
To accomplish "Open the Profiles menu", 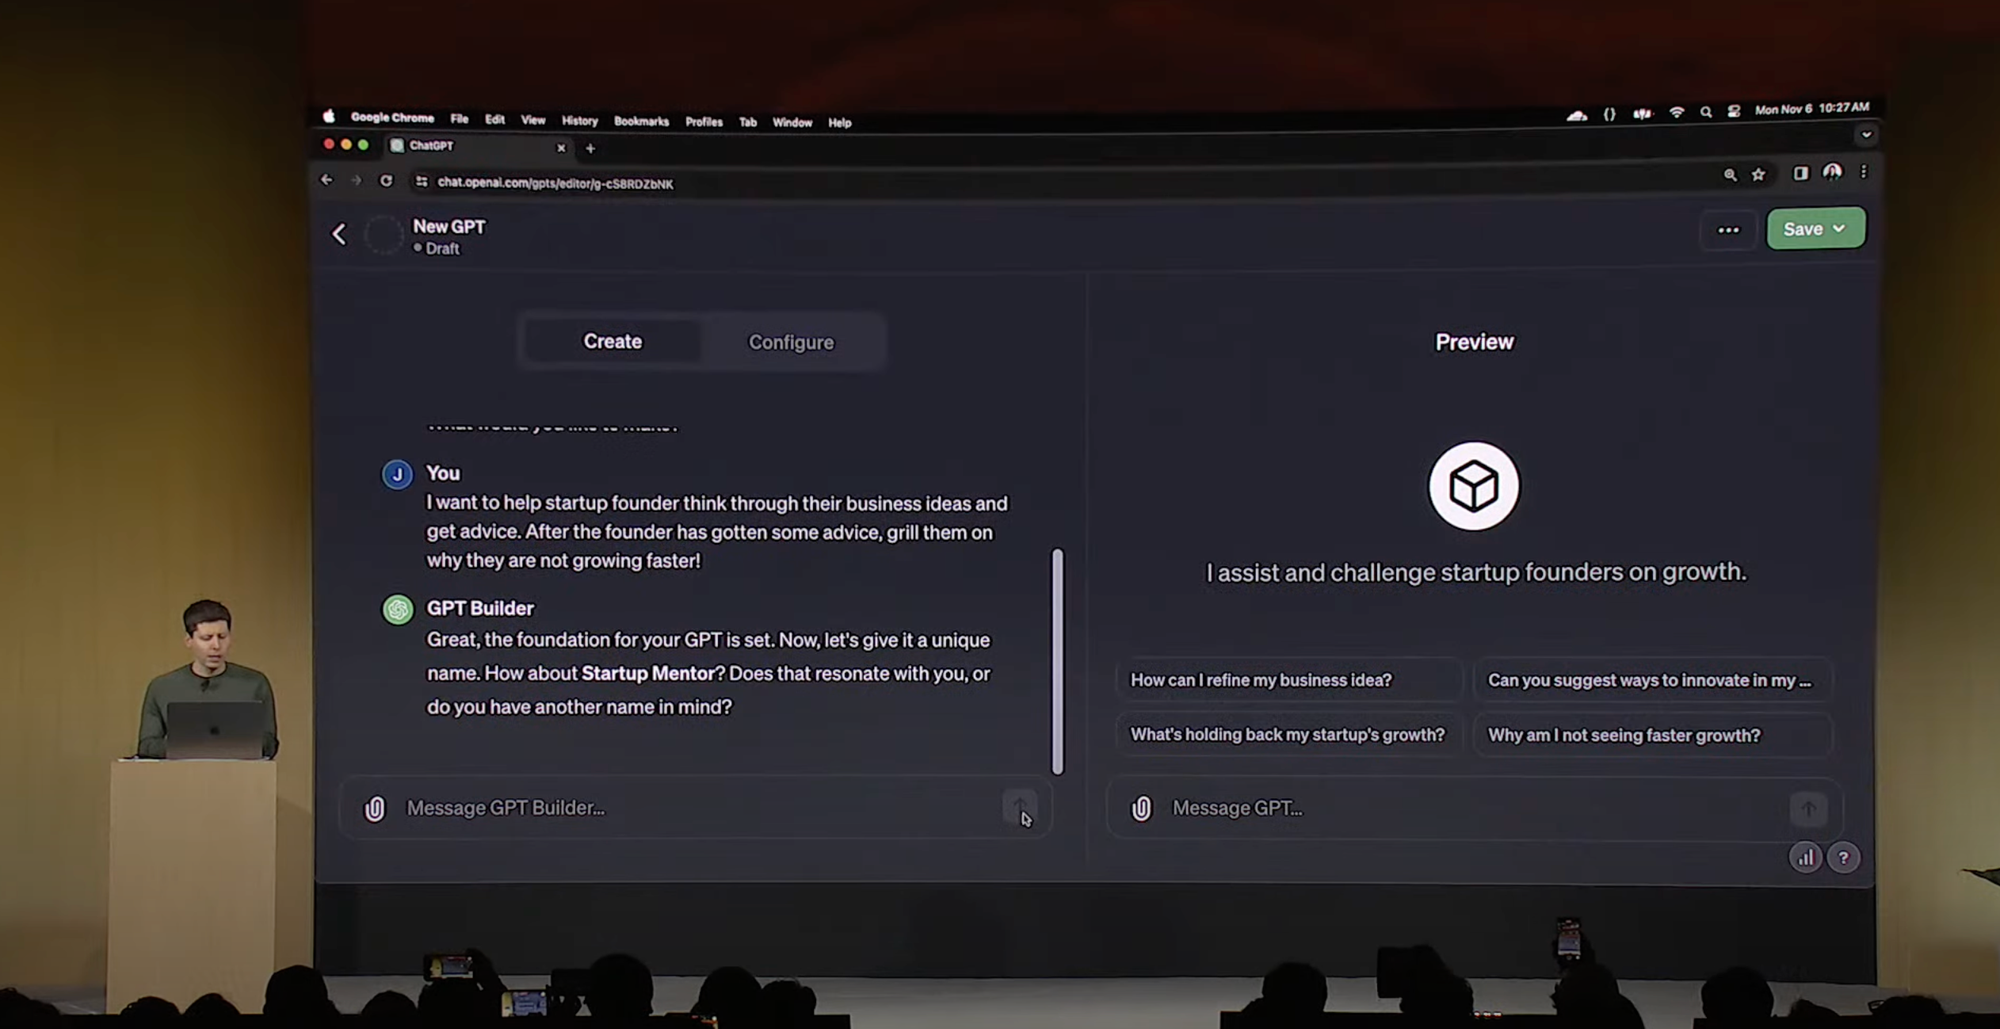I will [x=704, y=122].
